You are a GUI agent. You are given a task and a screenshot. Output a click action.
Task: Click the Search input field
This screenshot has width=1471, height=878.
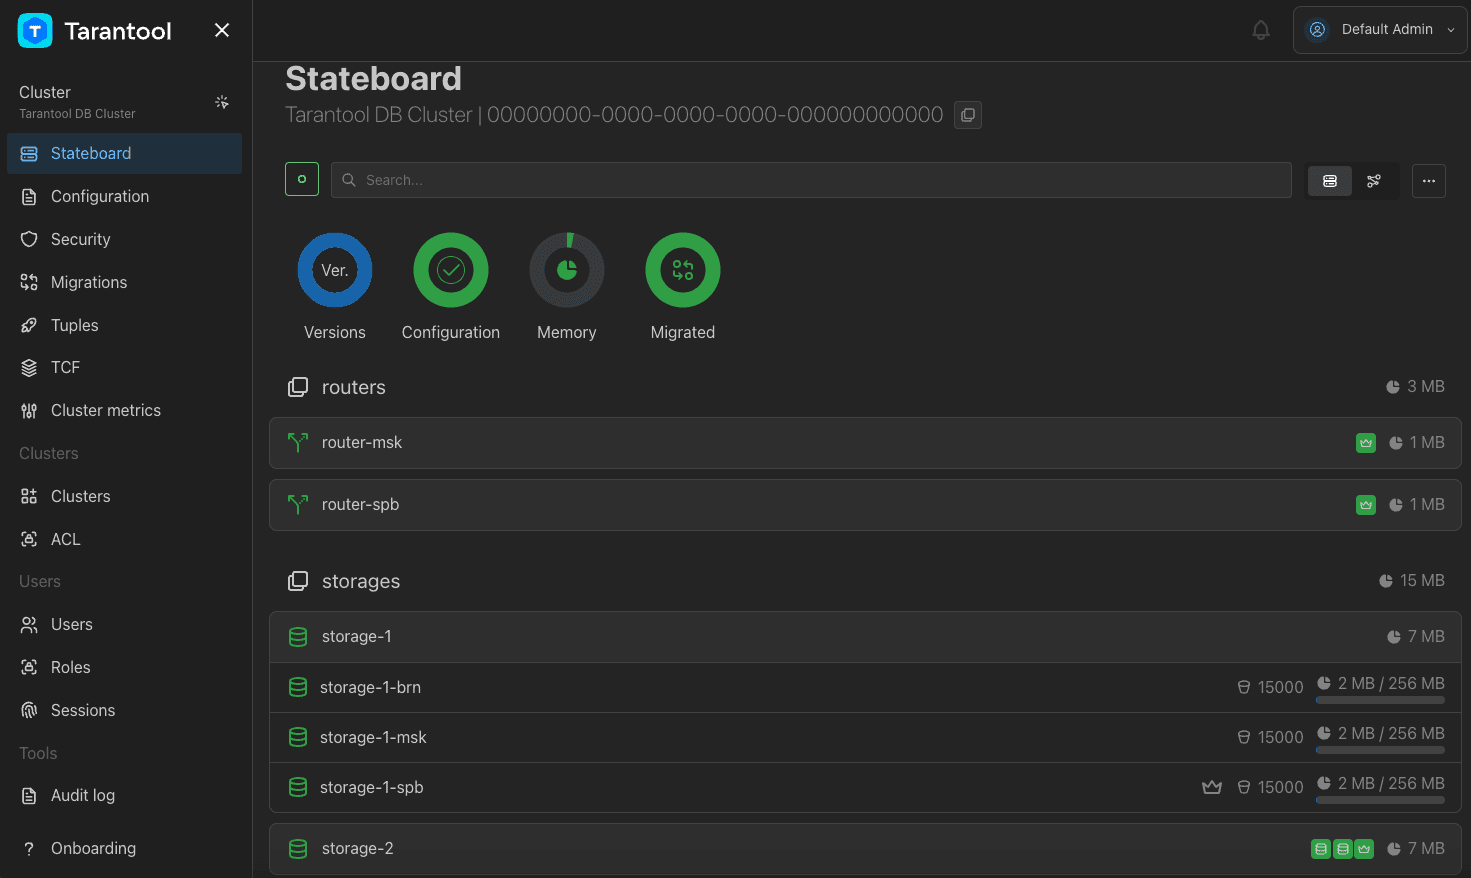(x=811, y=180)
